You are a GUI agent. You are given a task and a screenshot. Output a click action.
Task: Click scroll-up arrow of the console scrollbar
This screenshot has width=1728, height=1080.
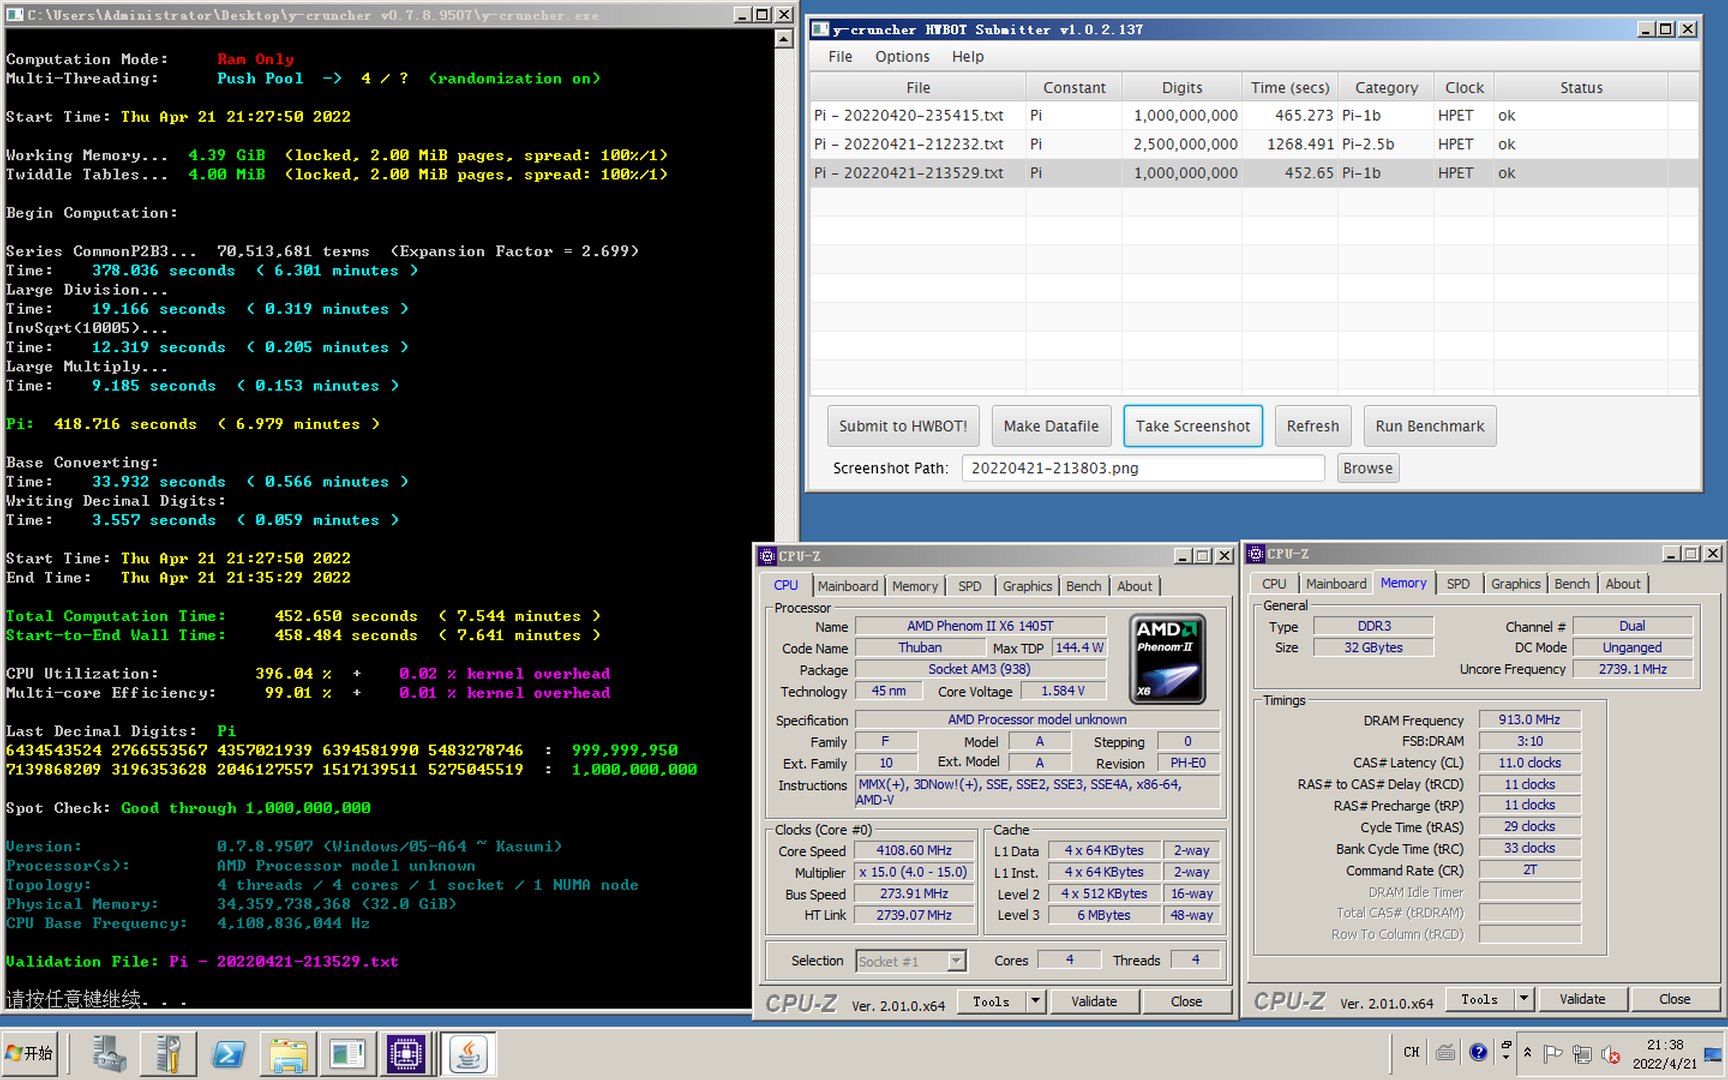click(785, 38)
